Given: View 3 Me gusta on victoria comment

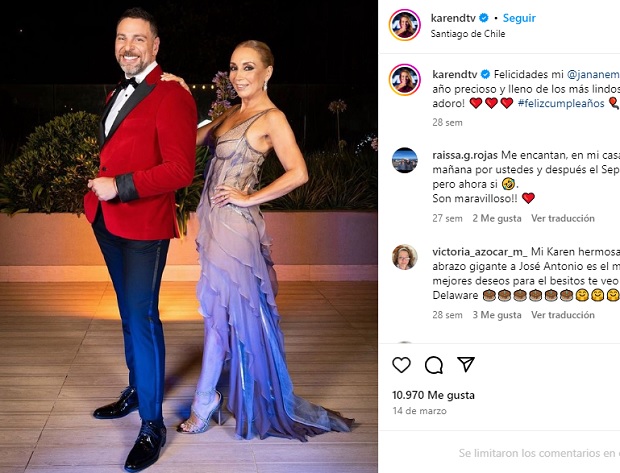Looking at the screenshot, I should (497, 315).
